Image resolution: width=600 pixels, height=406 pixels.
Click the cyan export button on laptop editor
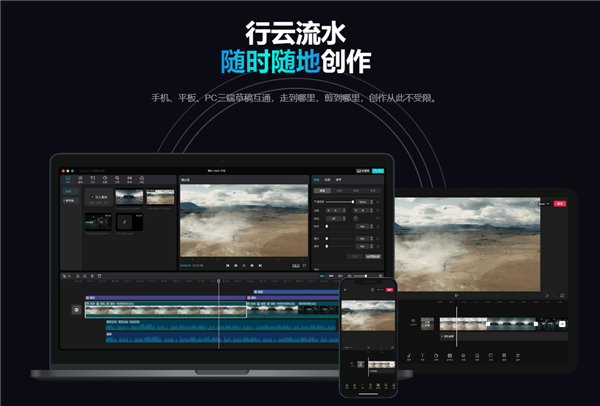377,172
